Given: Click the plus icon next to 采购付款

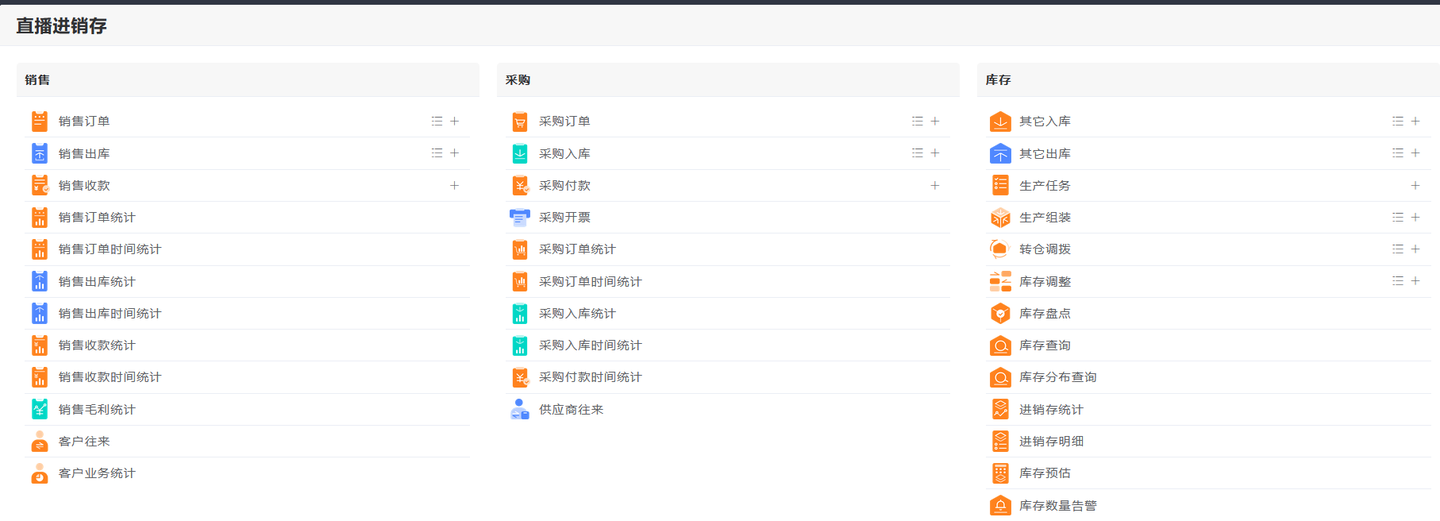Looking at the screenshot, I should pyautogui.click(x=935, y=186).
